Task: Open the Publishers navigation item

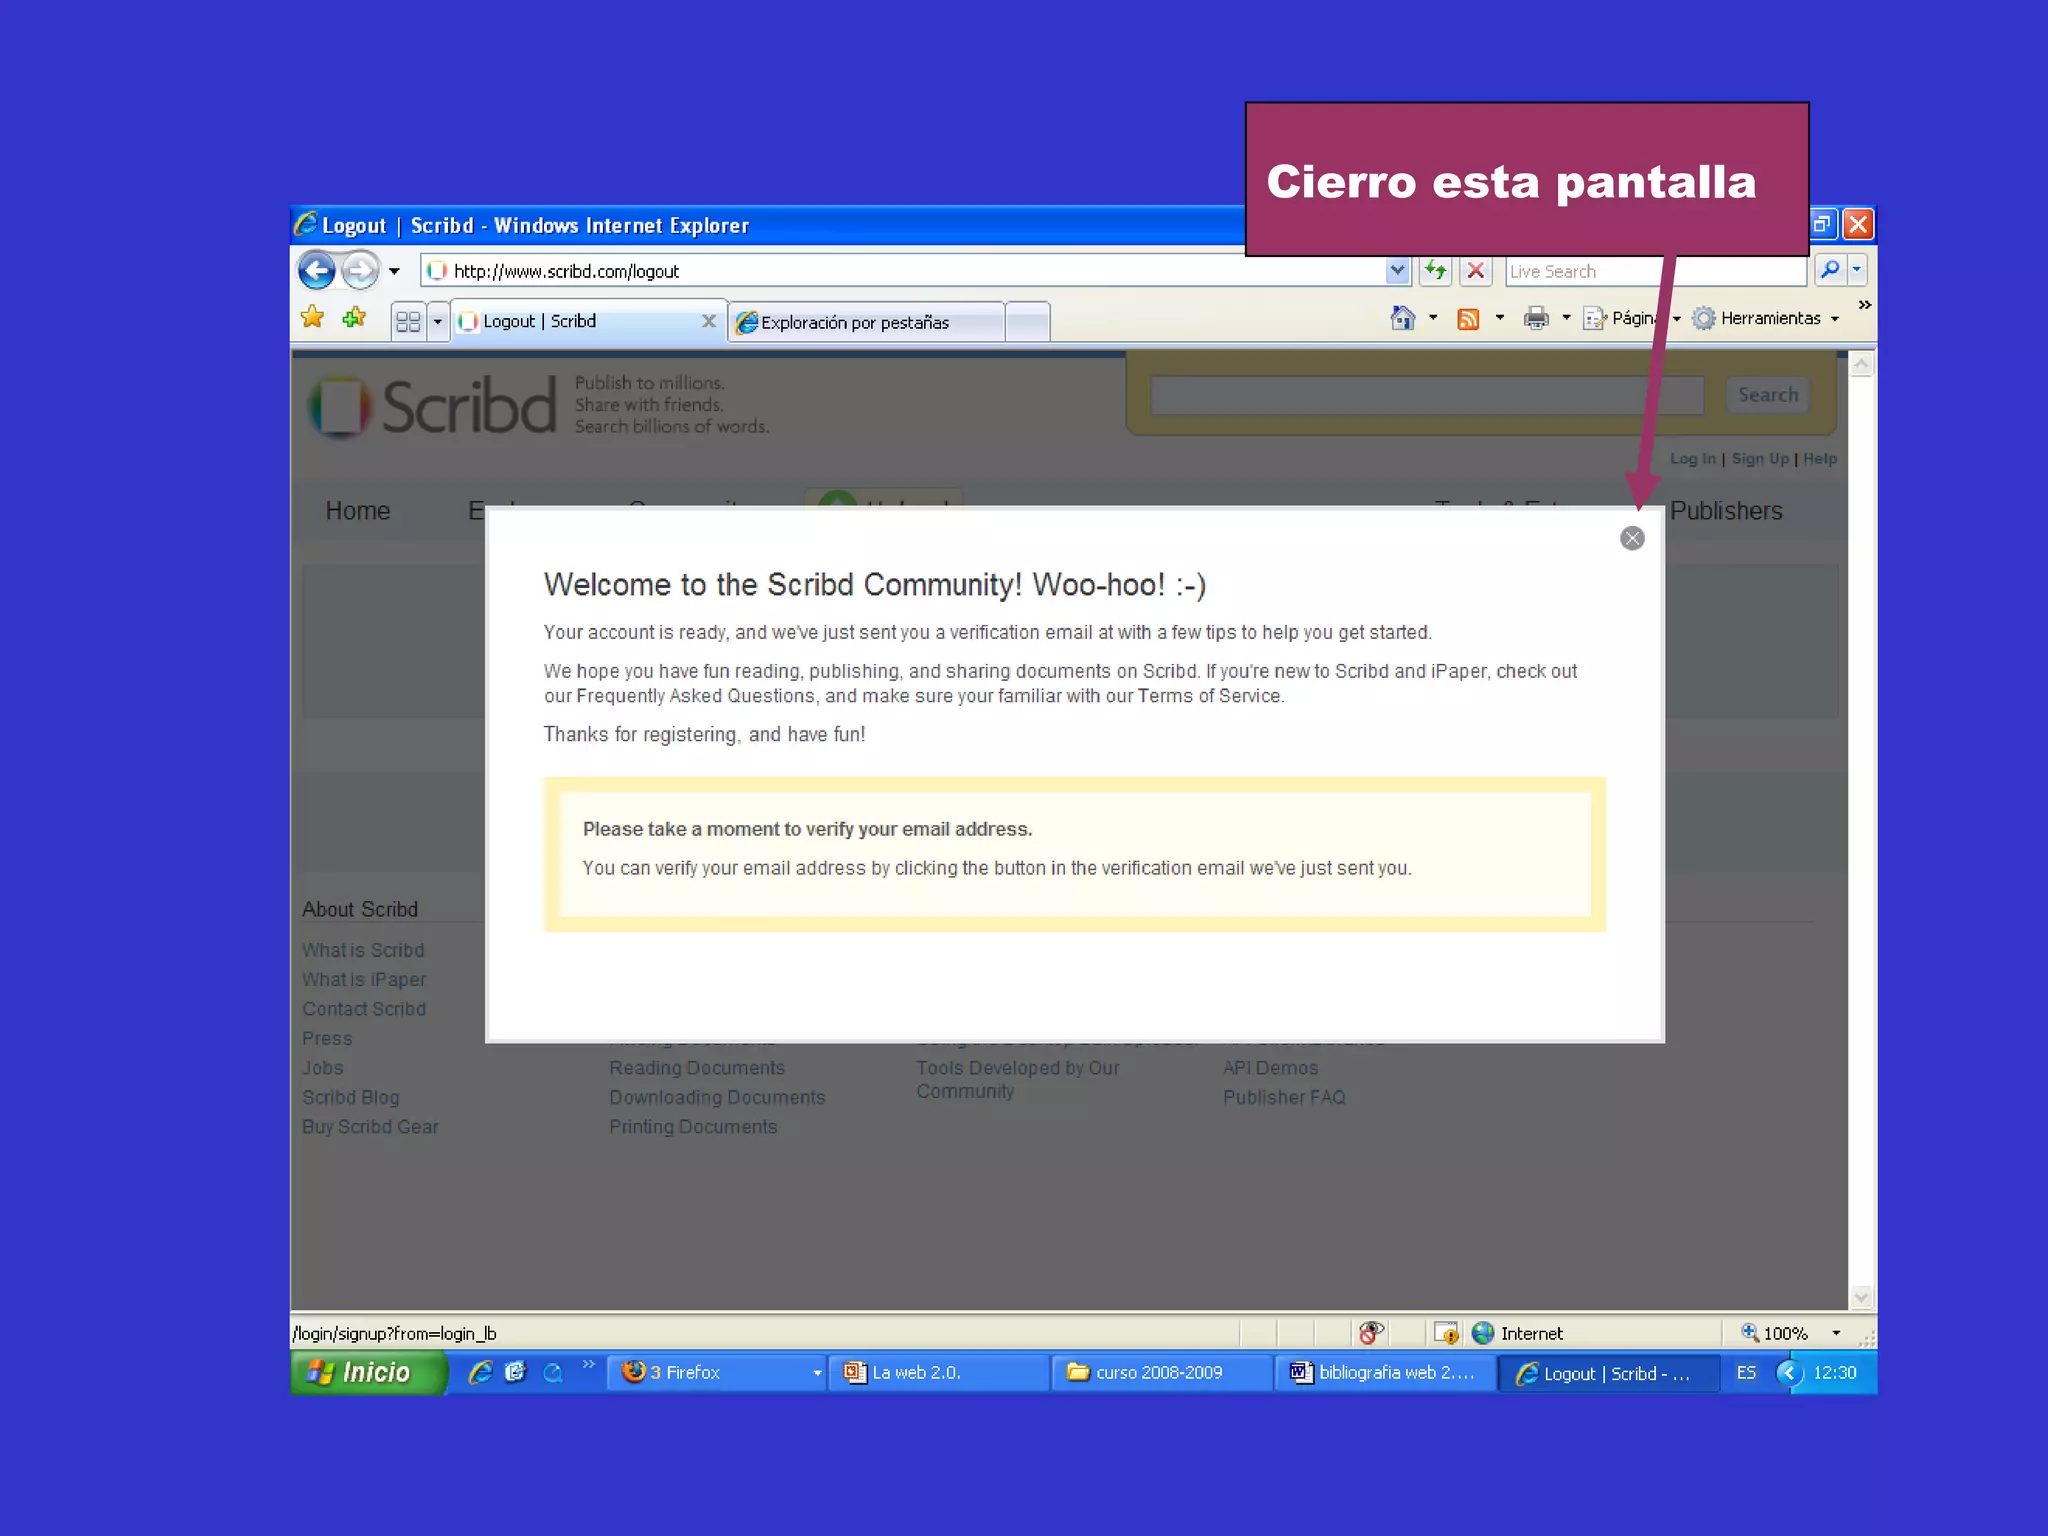Action: click(x=1726, y=511)
